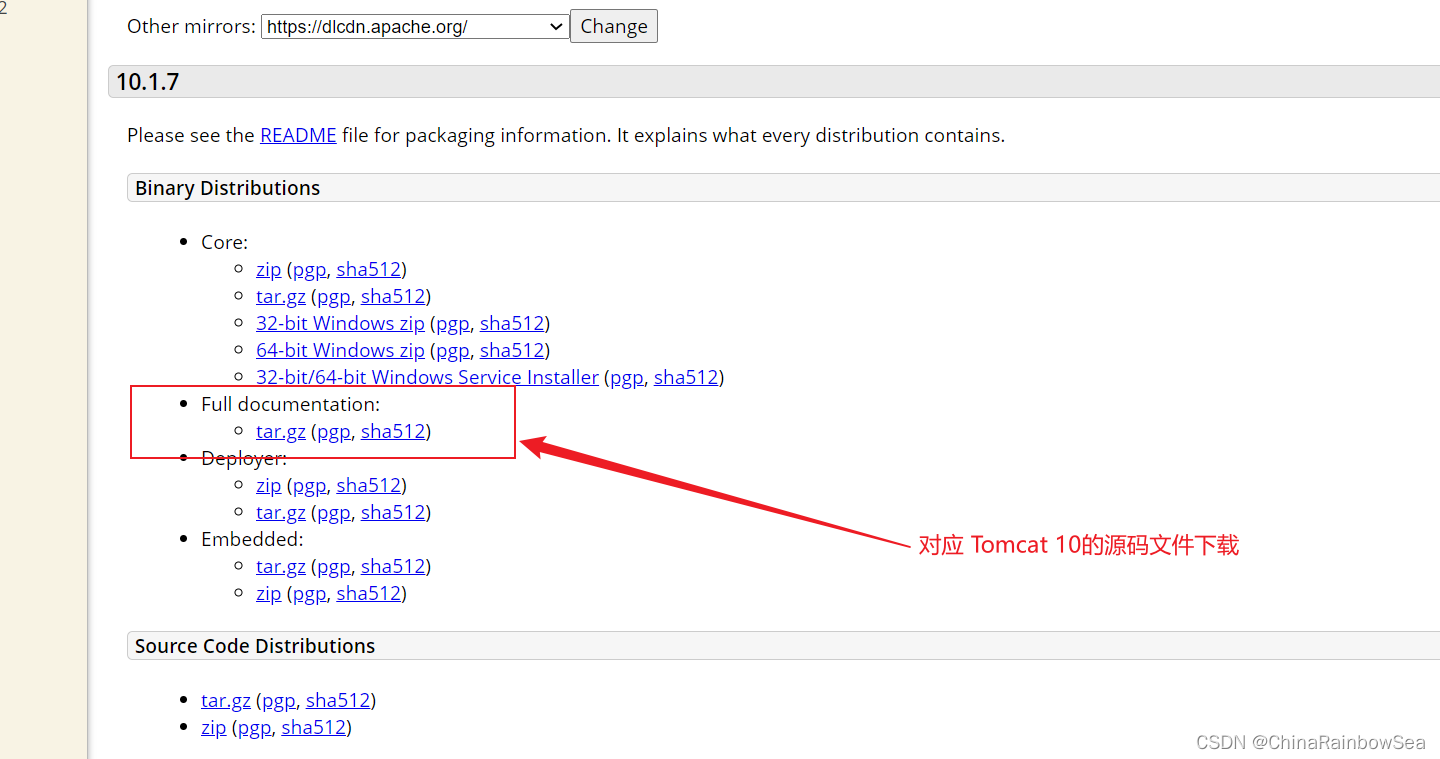Click the Binary Distributions heading

(228, 188)
